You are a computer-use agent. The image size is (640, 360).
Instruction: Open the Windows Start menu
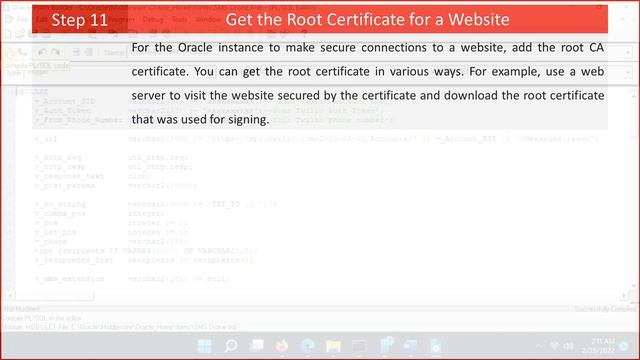point(204,346)
